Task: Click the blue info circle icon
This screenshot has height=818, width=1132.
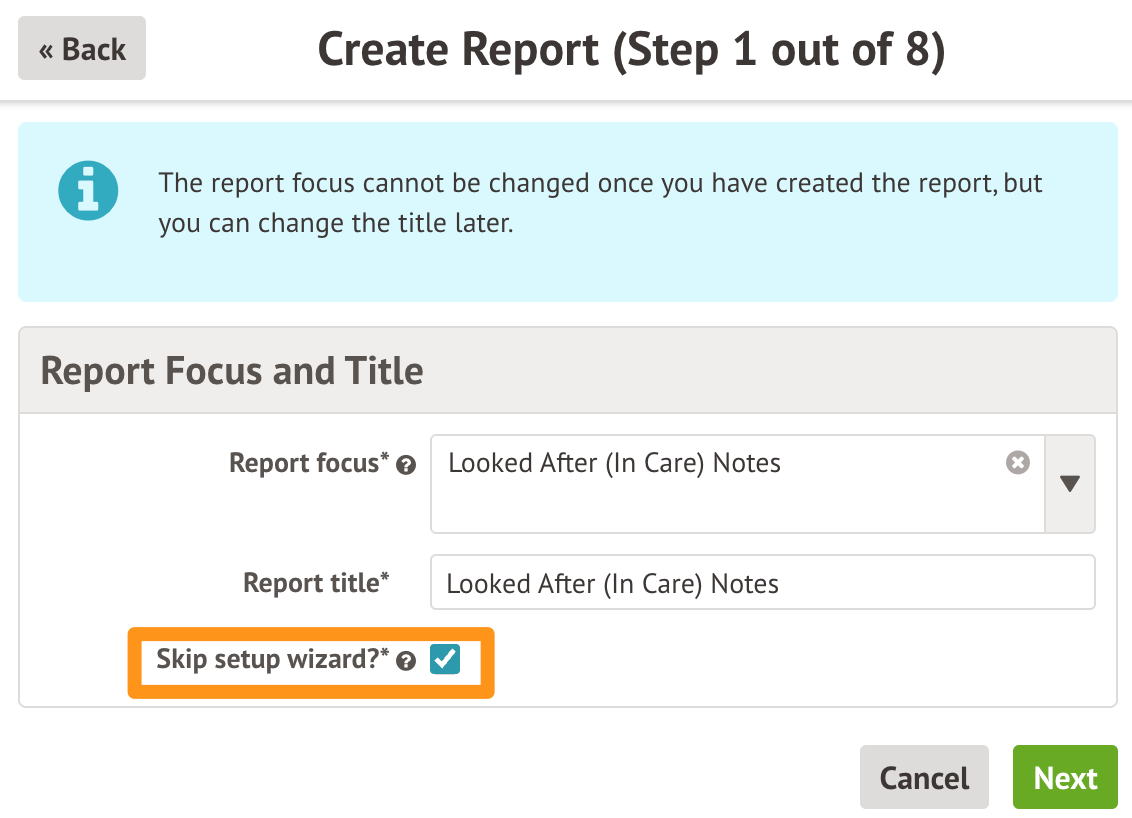Action: pos(88,191)
